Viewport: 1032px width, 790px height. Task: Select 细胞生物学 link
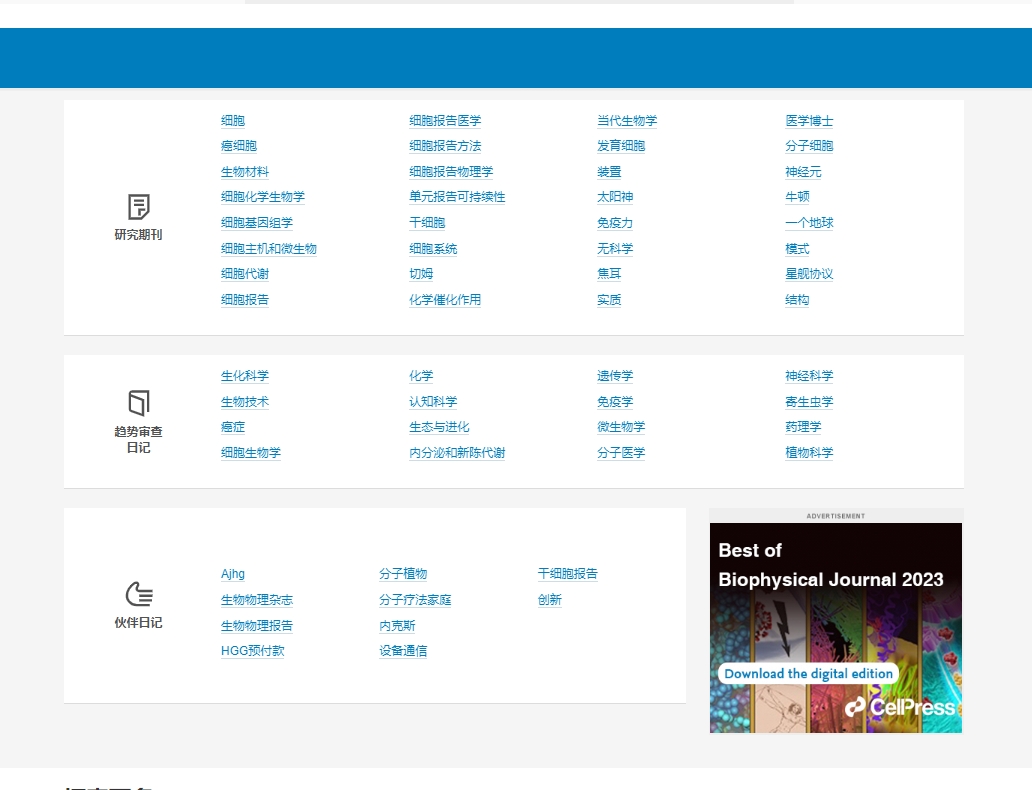pos(251,452)
